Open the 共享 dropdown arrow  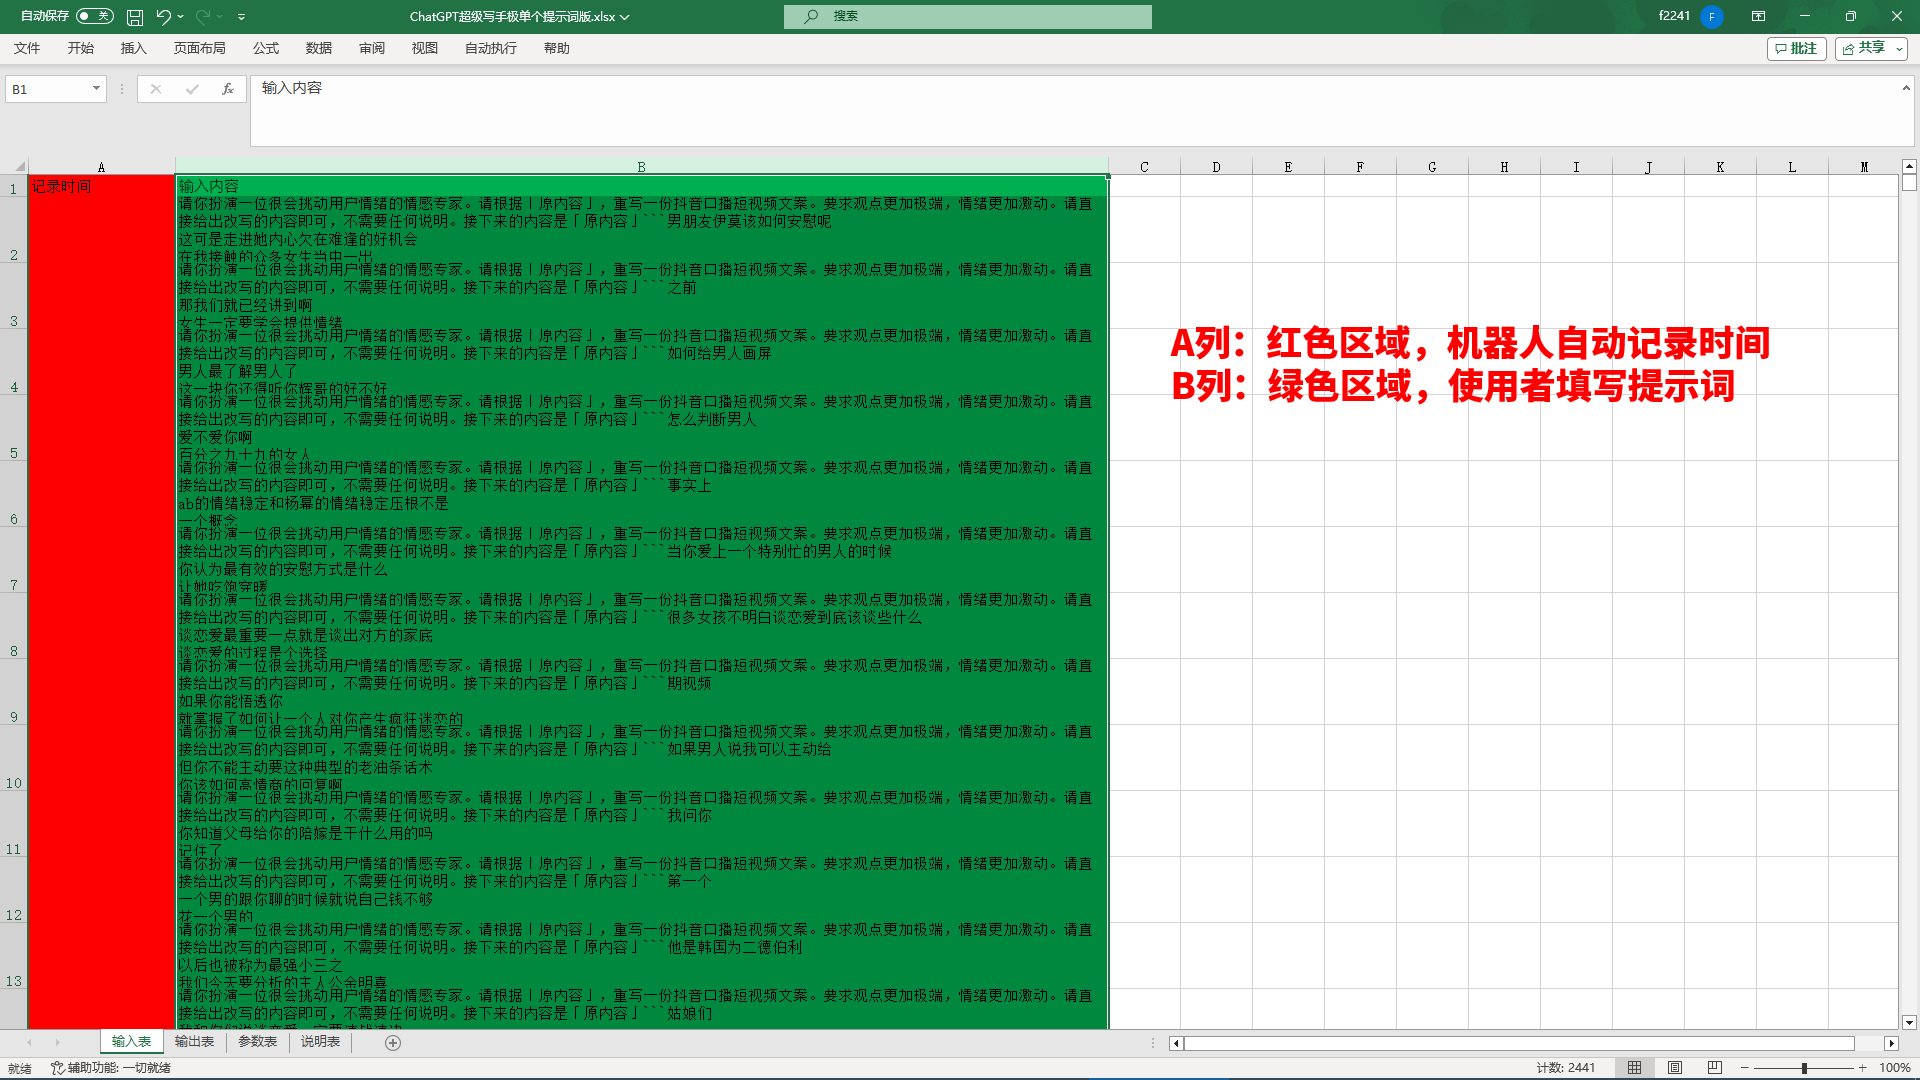coord(1899,48)
